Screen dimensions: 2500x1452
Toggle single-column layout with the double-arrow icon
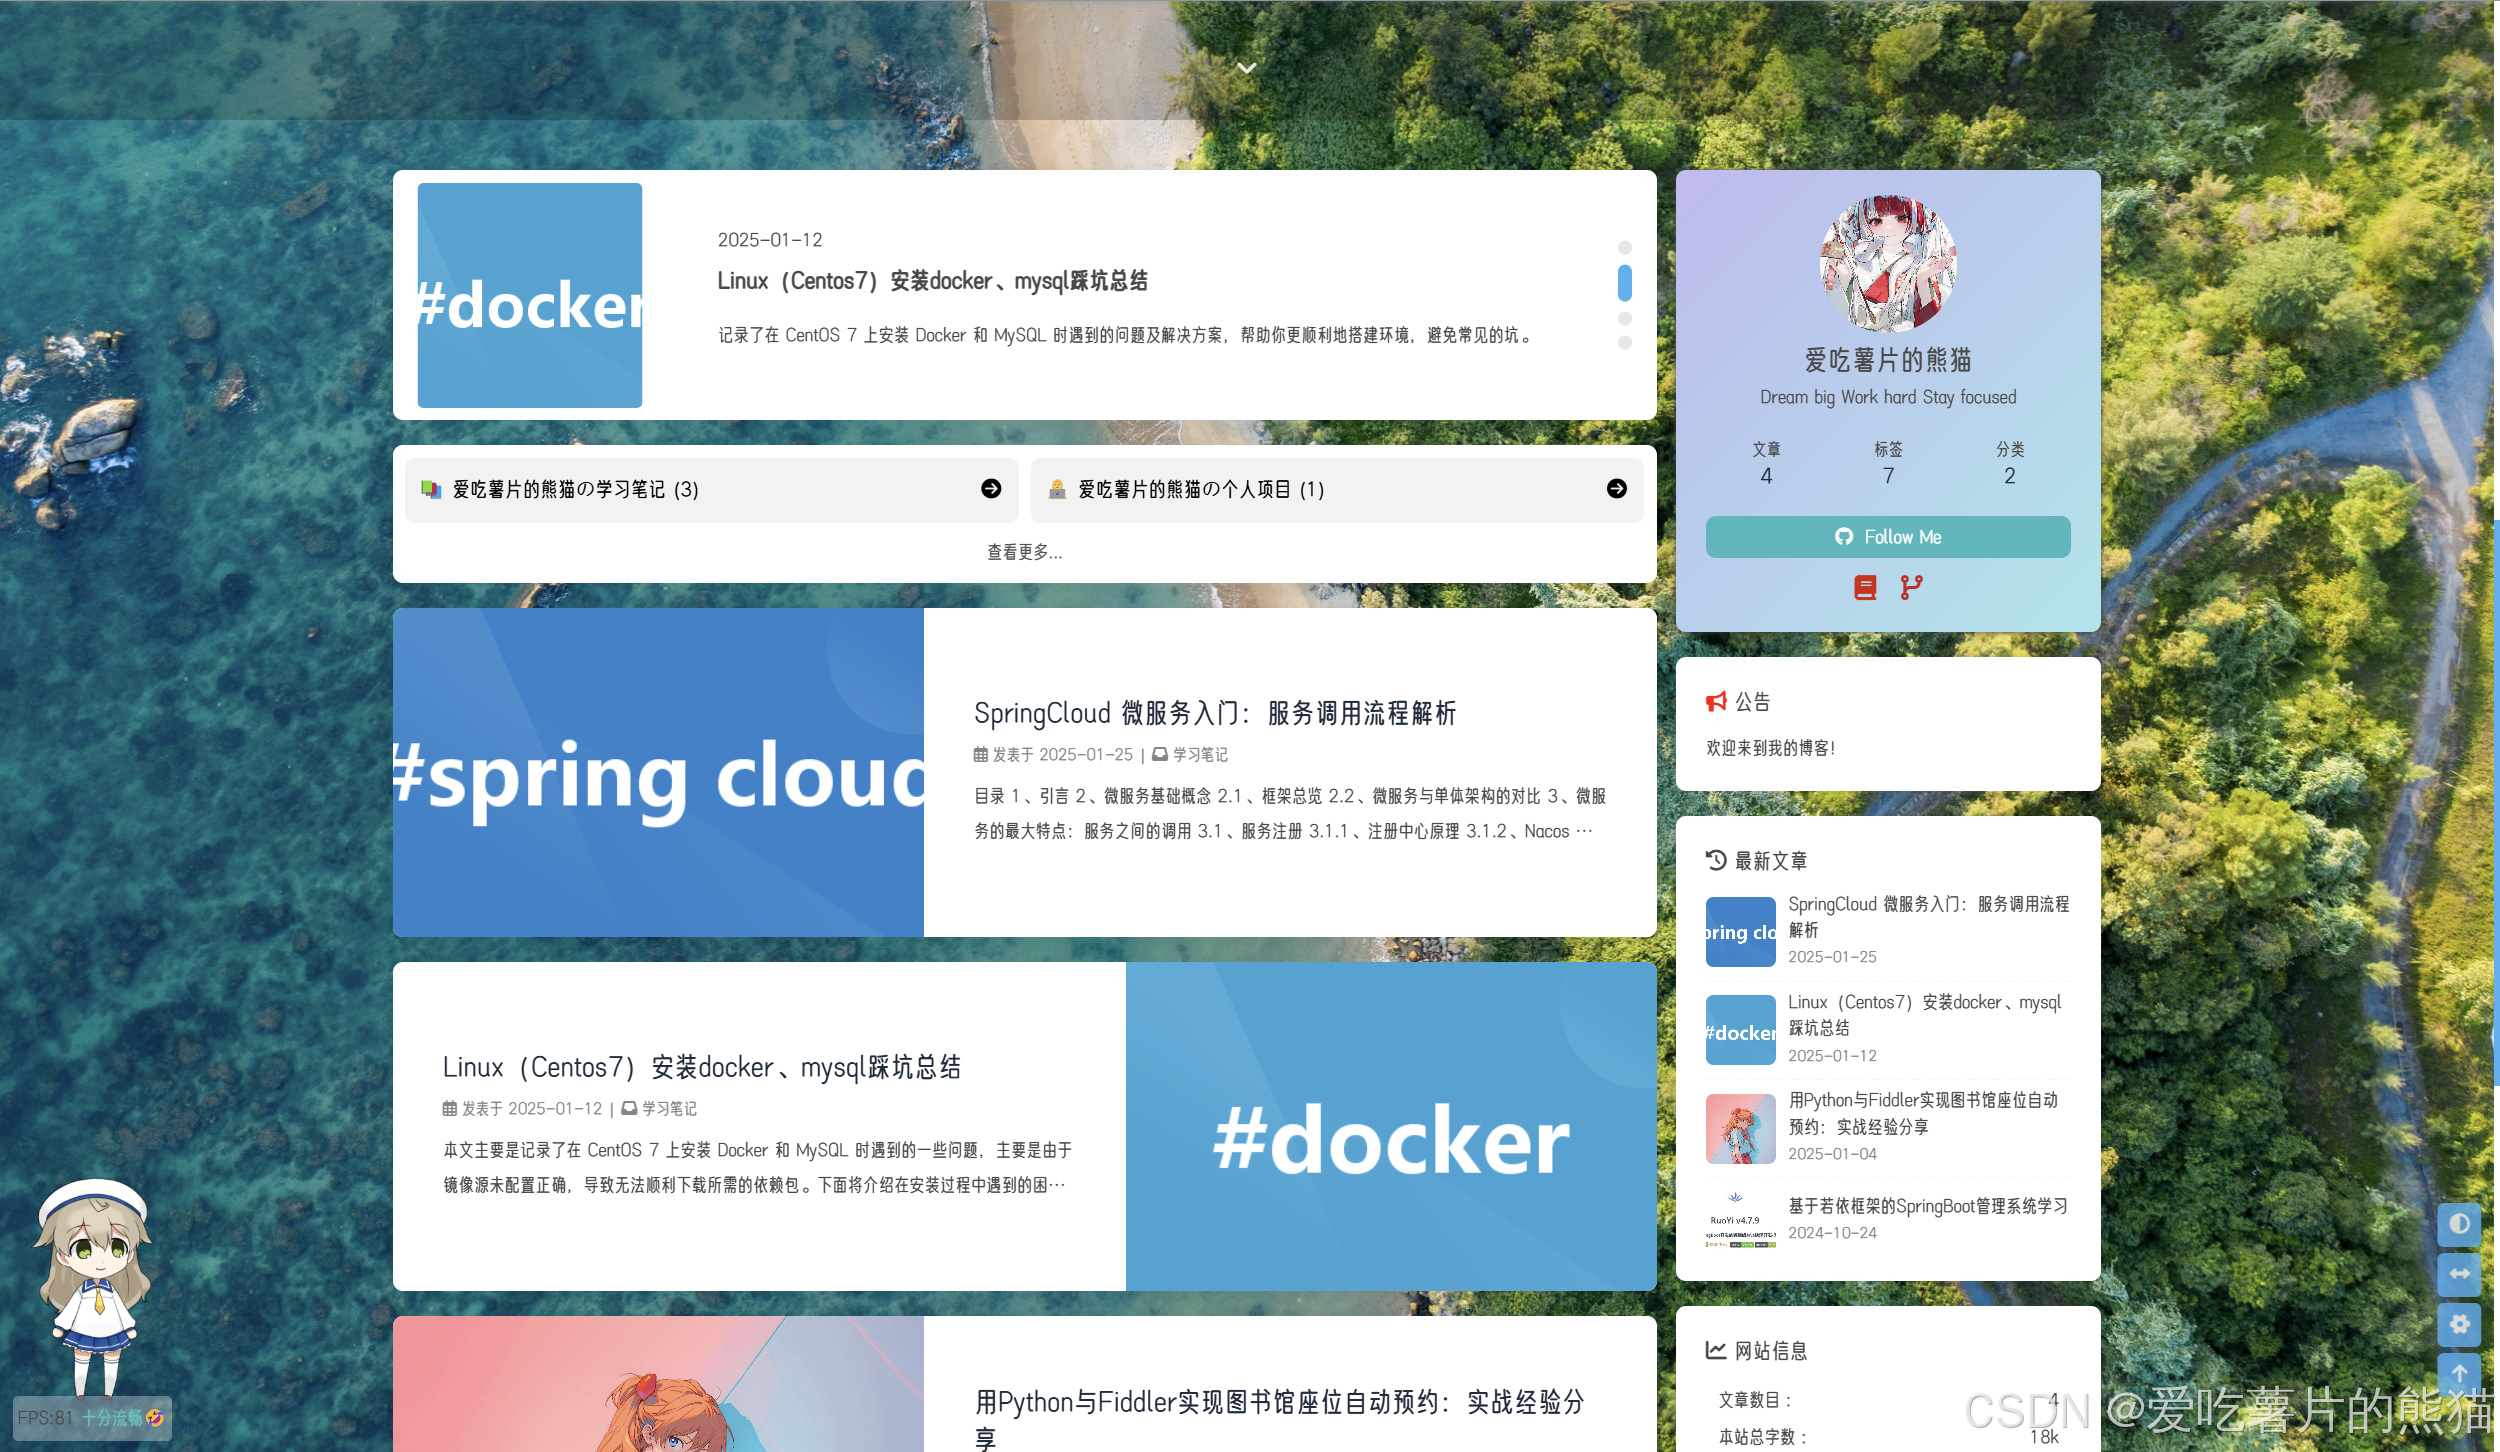click(2459, 1274)
